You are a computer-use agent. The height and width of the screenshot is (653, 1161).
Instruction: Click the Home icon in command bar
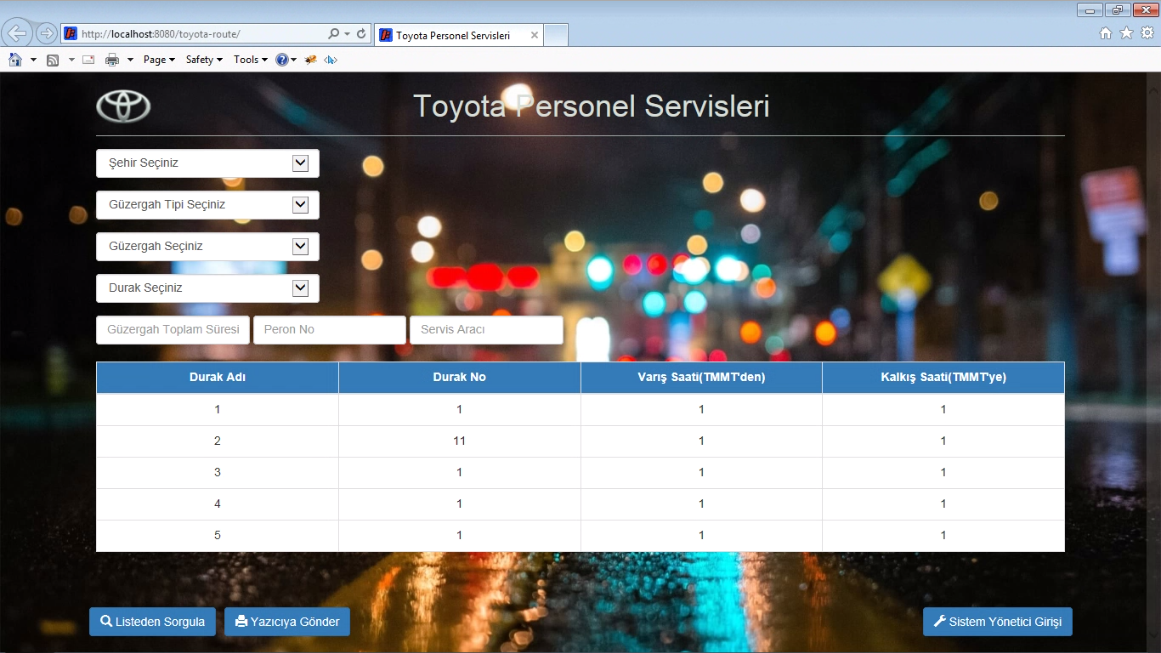point(15,60)
